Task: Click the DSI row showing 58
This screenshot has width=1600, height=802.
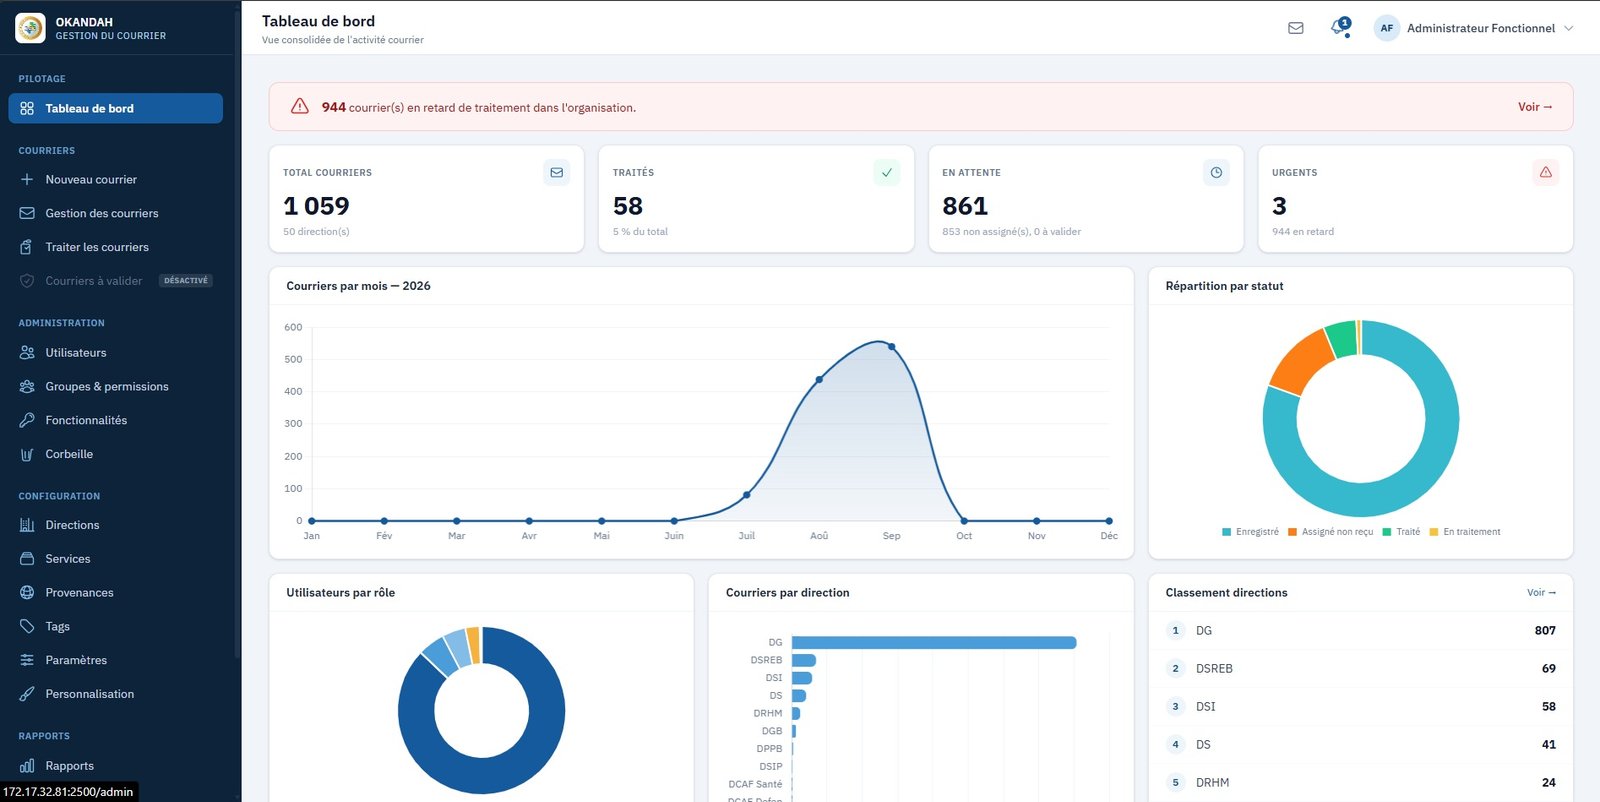Action: (x=1360, y=707)
